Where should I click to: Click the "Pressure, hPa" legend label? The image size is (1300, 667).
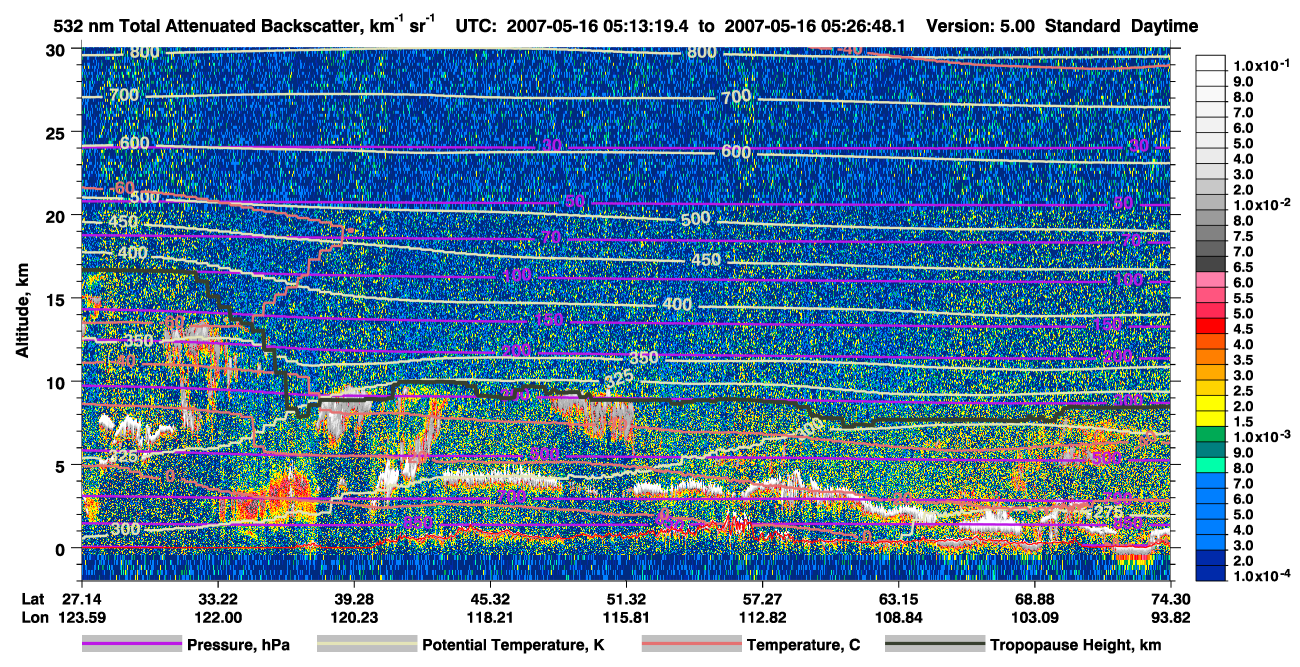point(238,646)
